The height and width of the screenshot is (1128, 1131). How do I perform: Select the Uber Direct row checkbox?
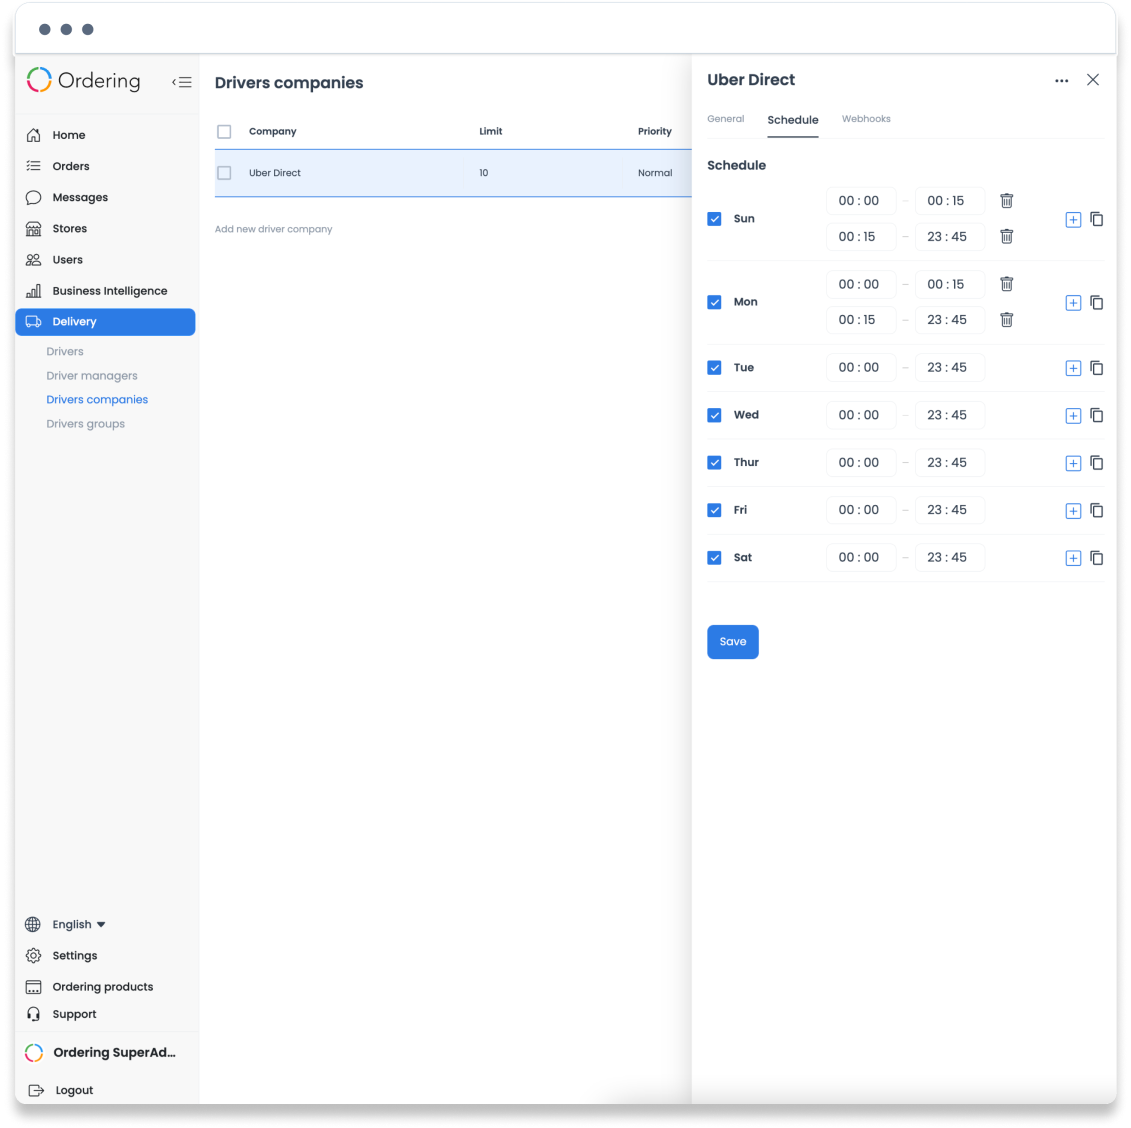(x=224, y=173)
